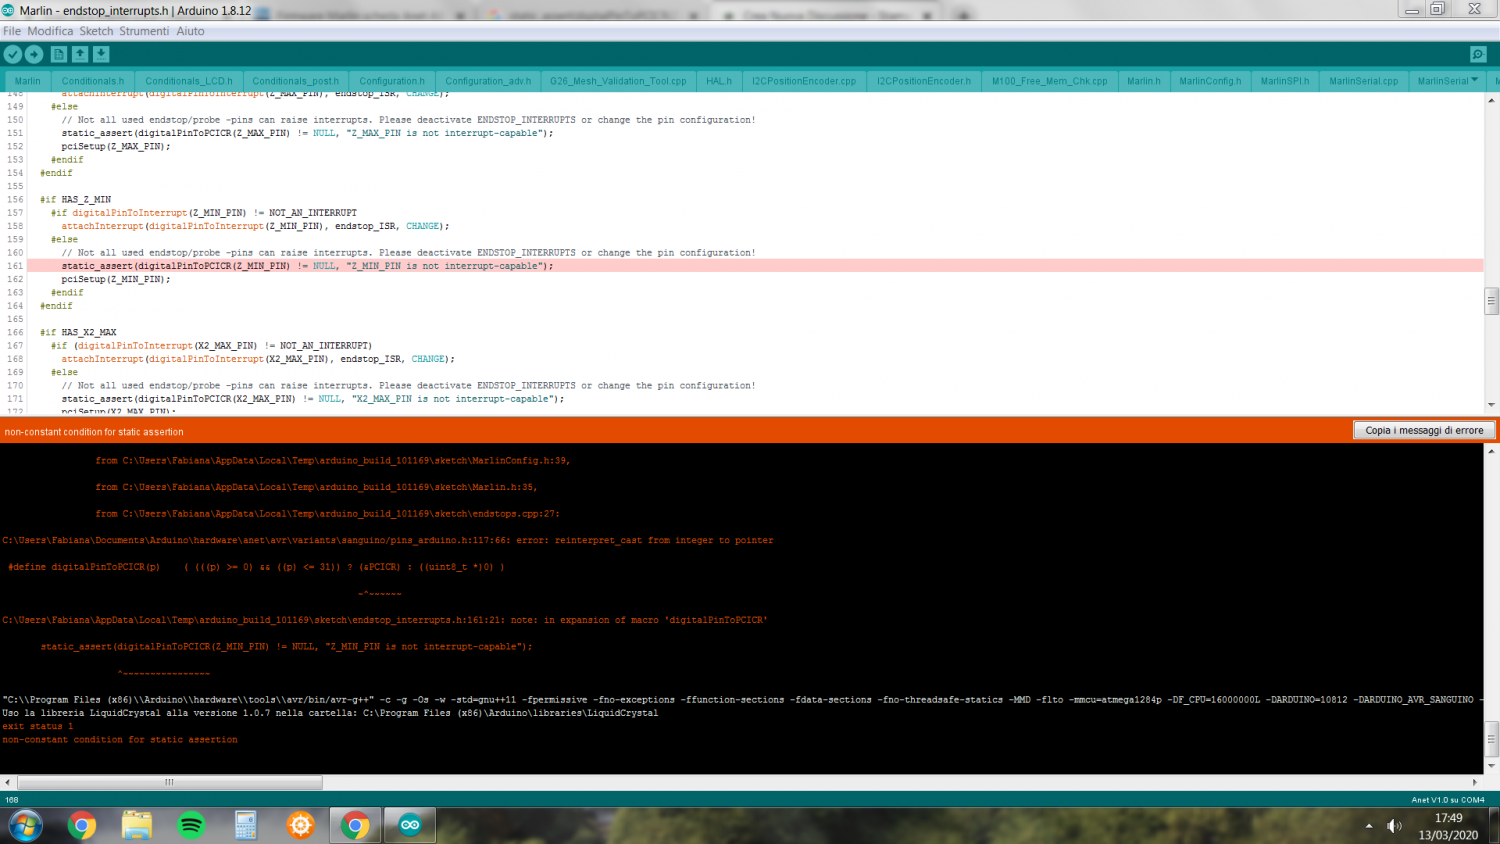Screen dimensions: 1500x844
Task: Open first Chrome icon in the taskbar
Action: [x=82, y=825]
